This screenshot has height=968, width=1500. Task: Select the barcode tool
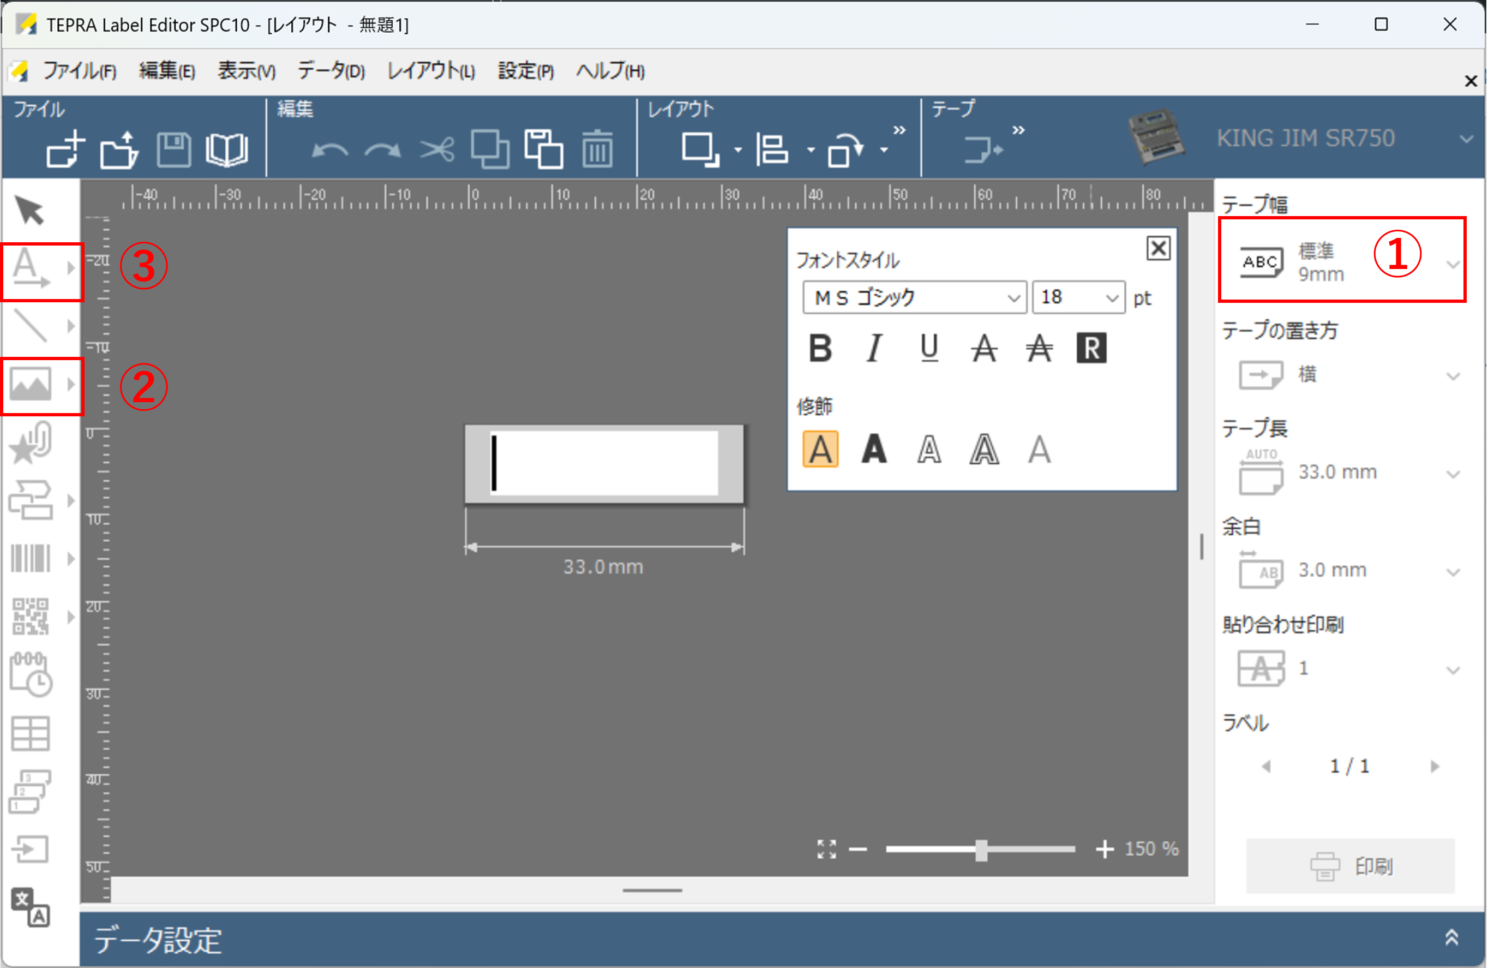pyautogui.click(x=30, y=558)
